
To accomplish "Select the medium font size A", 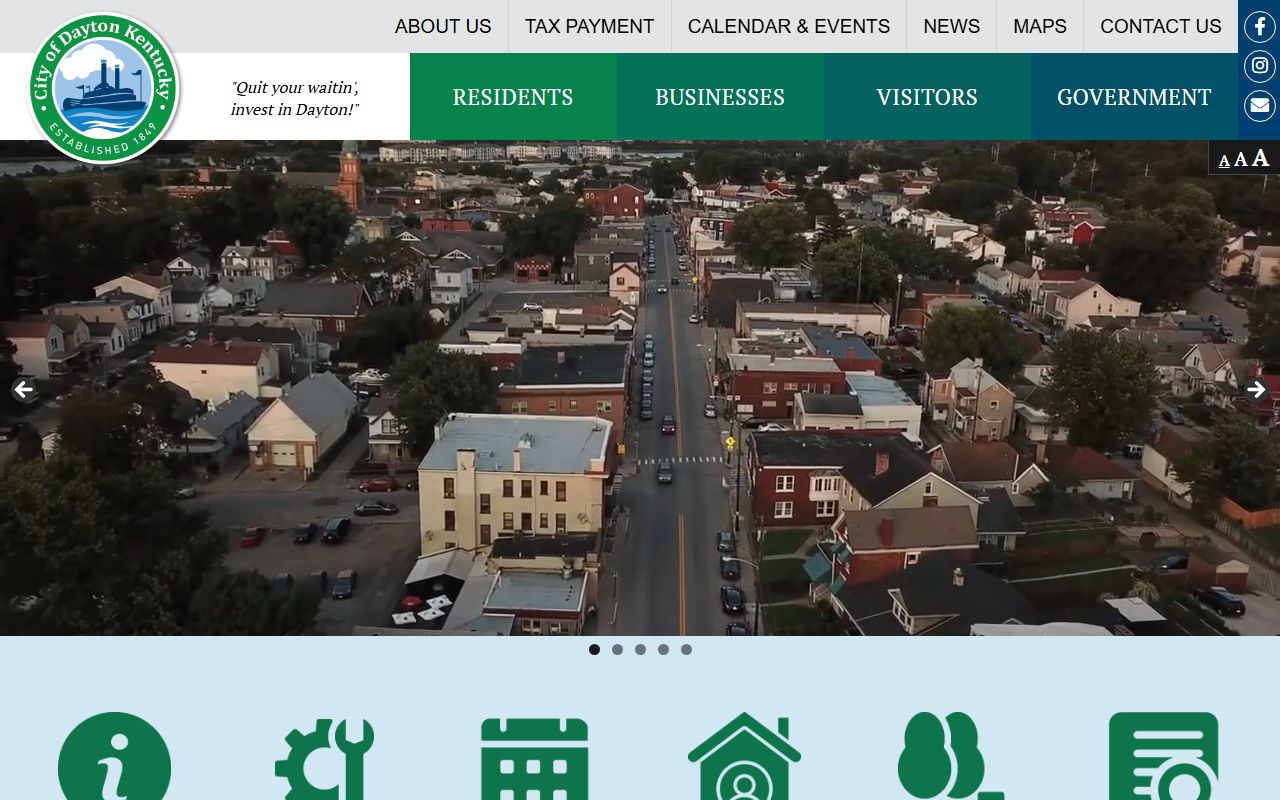I will (x=1240, y=159).
